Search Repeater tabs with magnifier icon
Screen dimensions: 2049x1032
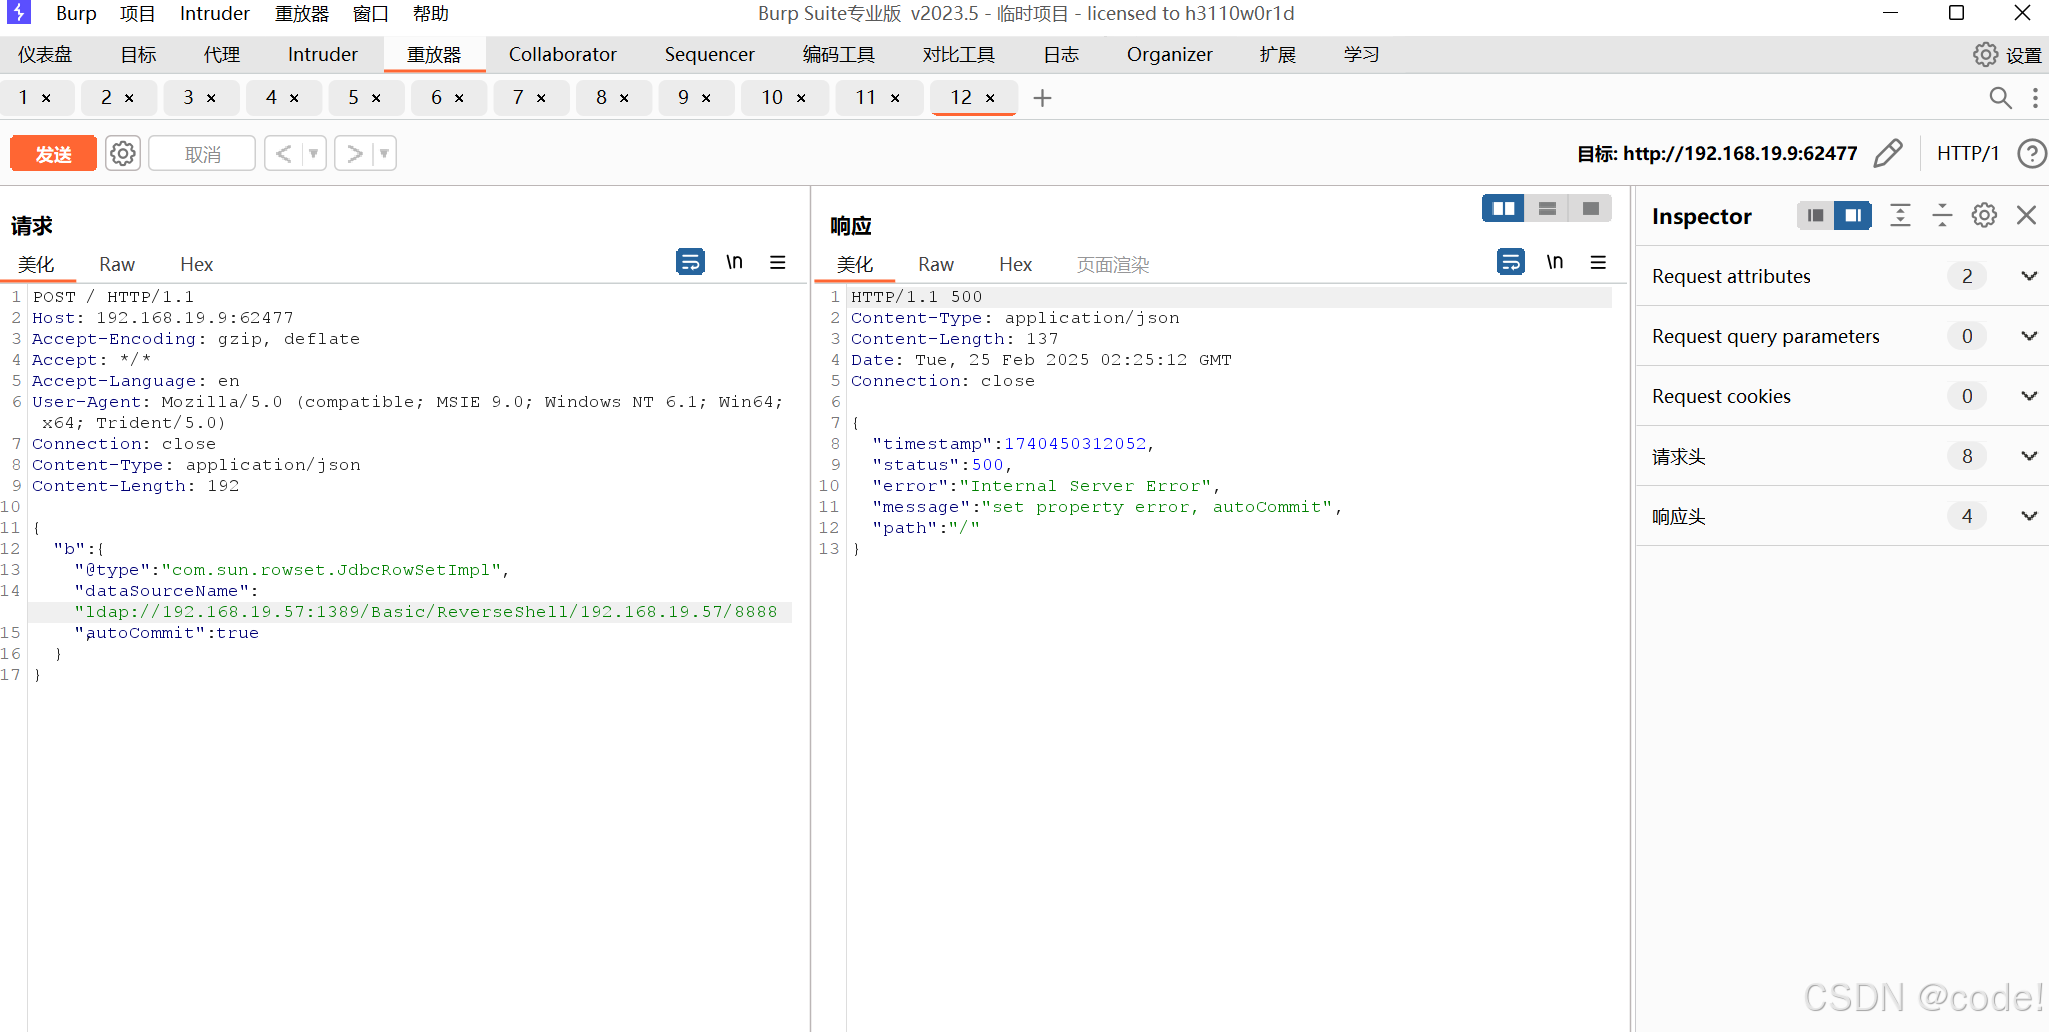pos(2000,97)
